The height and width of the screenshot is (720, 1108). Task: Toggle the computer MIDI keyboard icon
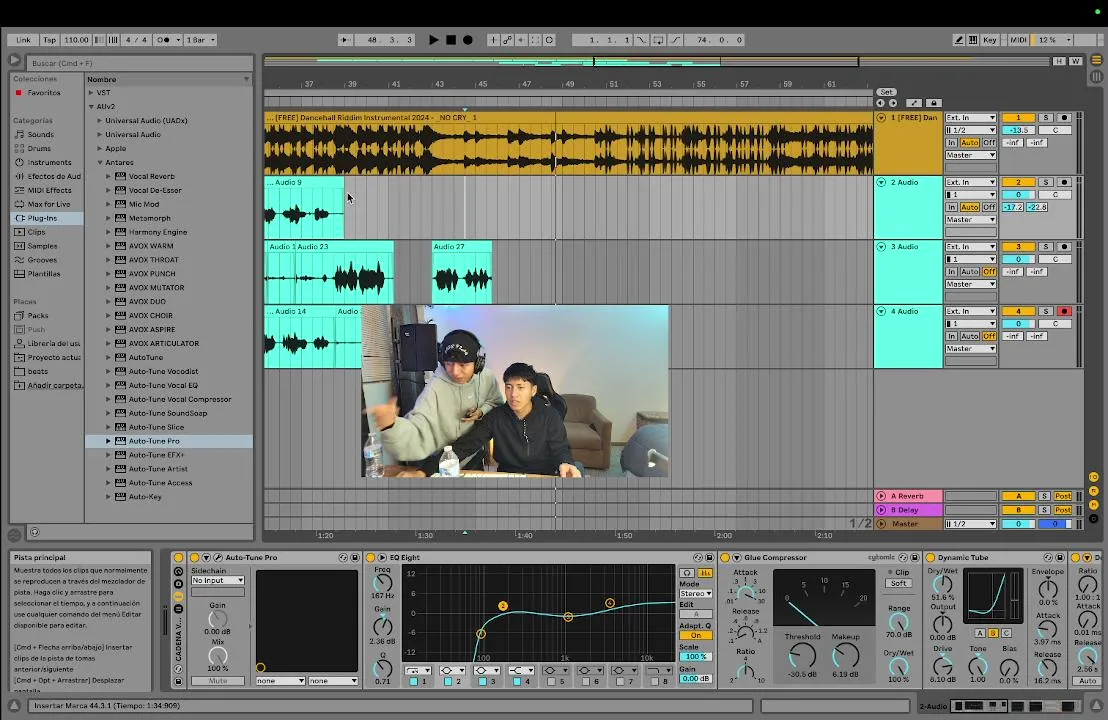click(x=973, y=40)
